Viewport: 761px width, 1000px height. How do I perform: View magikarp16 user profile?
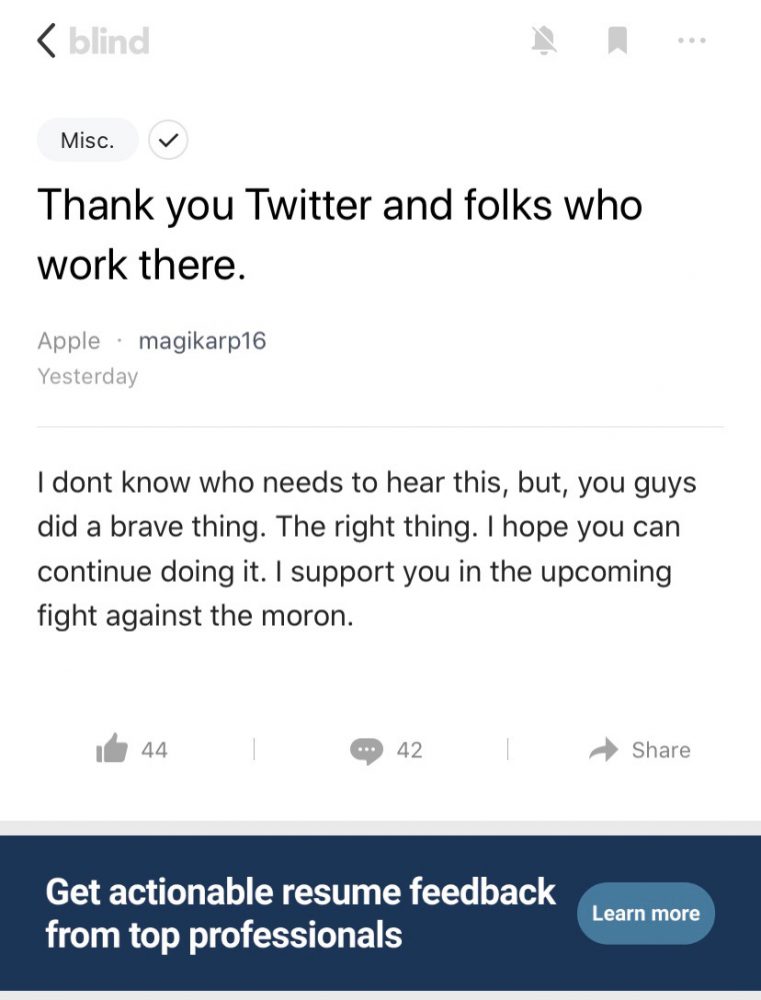202,341
